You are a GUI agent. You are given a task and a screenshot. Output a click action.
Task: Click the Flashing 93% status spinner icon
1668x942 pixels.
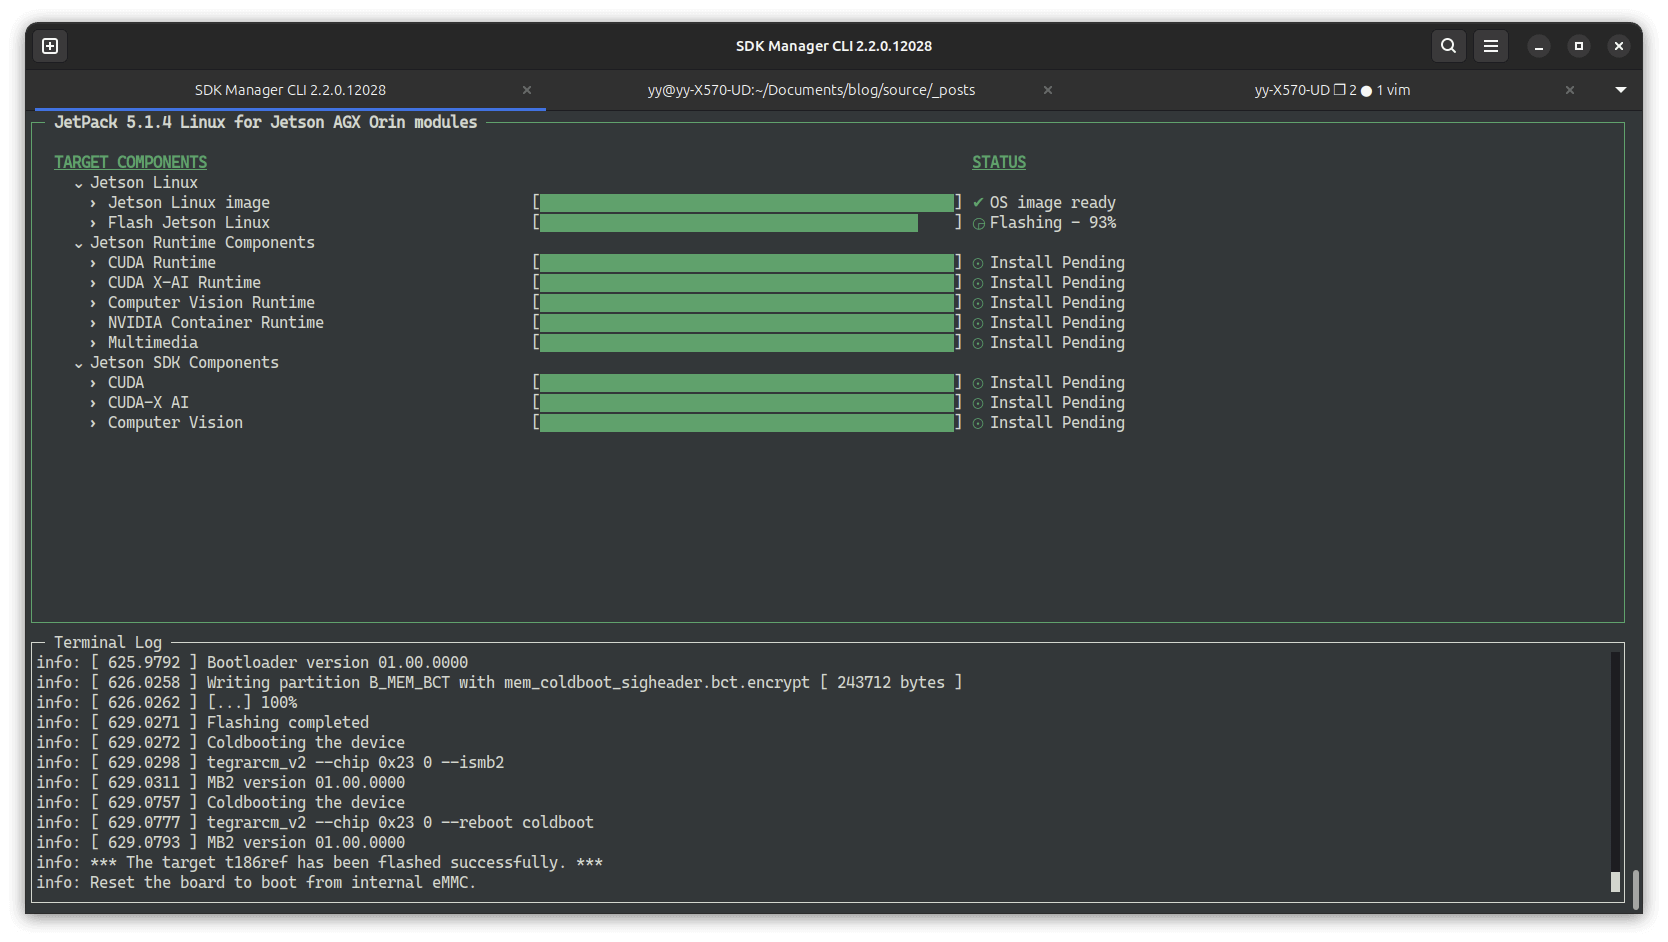tap(978, 224)
